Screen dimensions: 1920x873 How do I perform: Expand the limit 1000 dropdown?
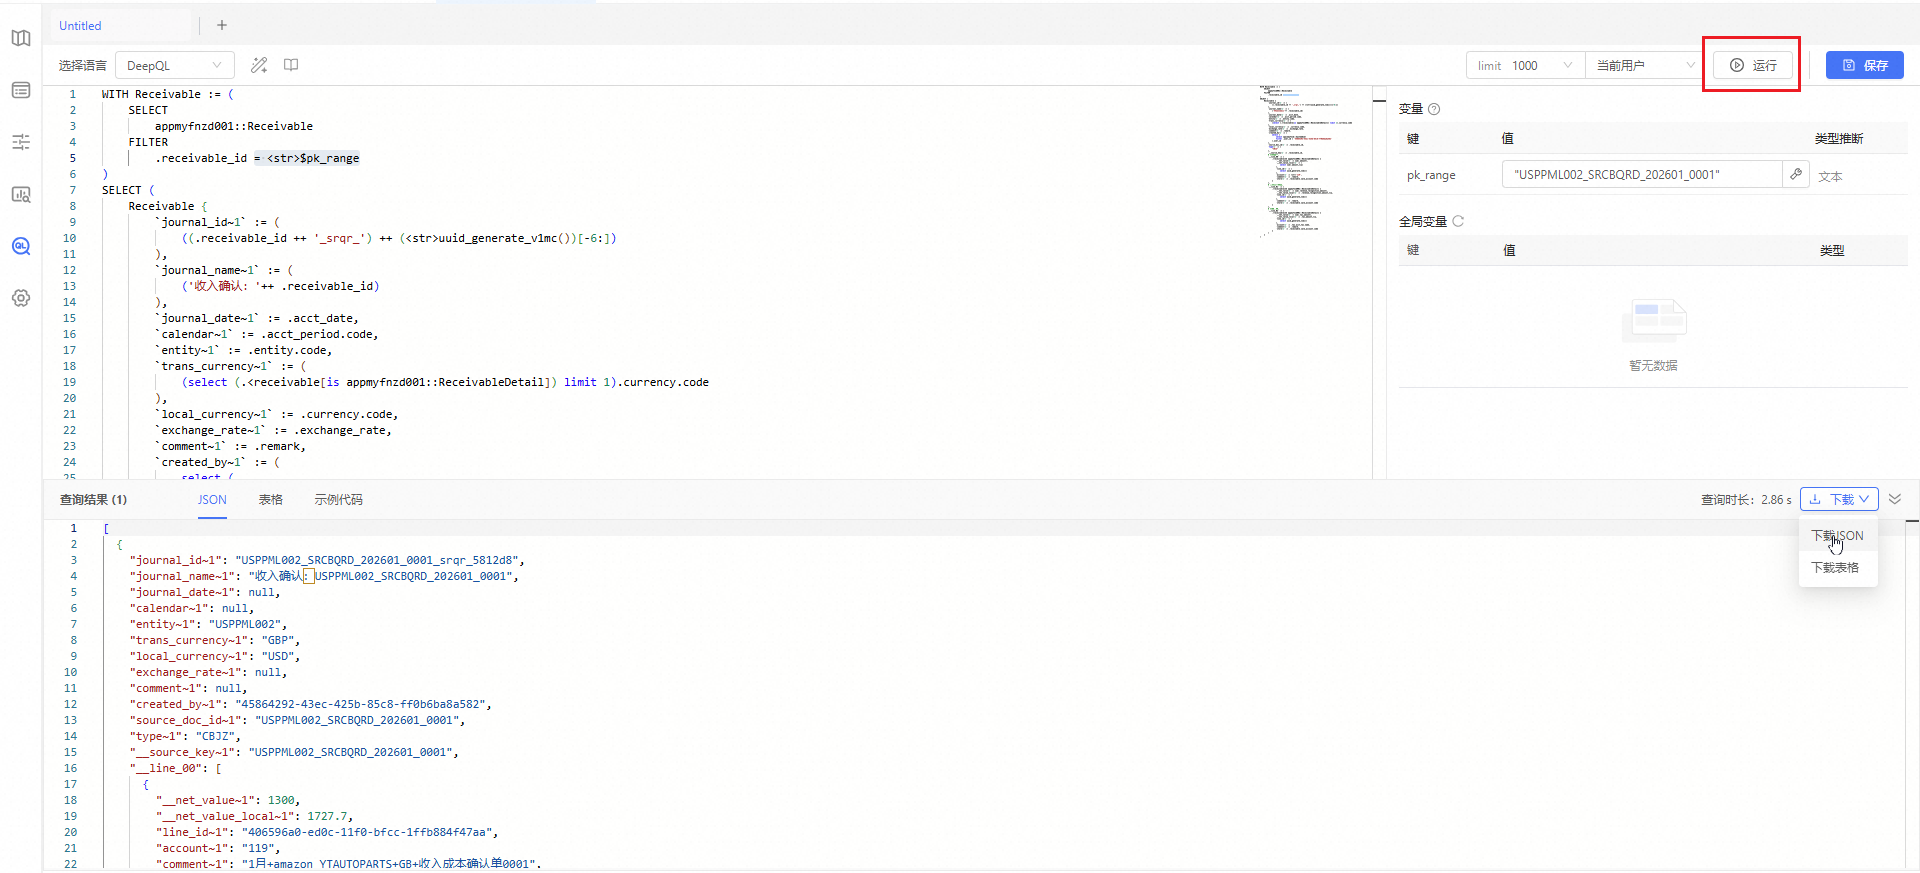point(1525,65)
